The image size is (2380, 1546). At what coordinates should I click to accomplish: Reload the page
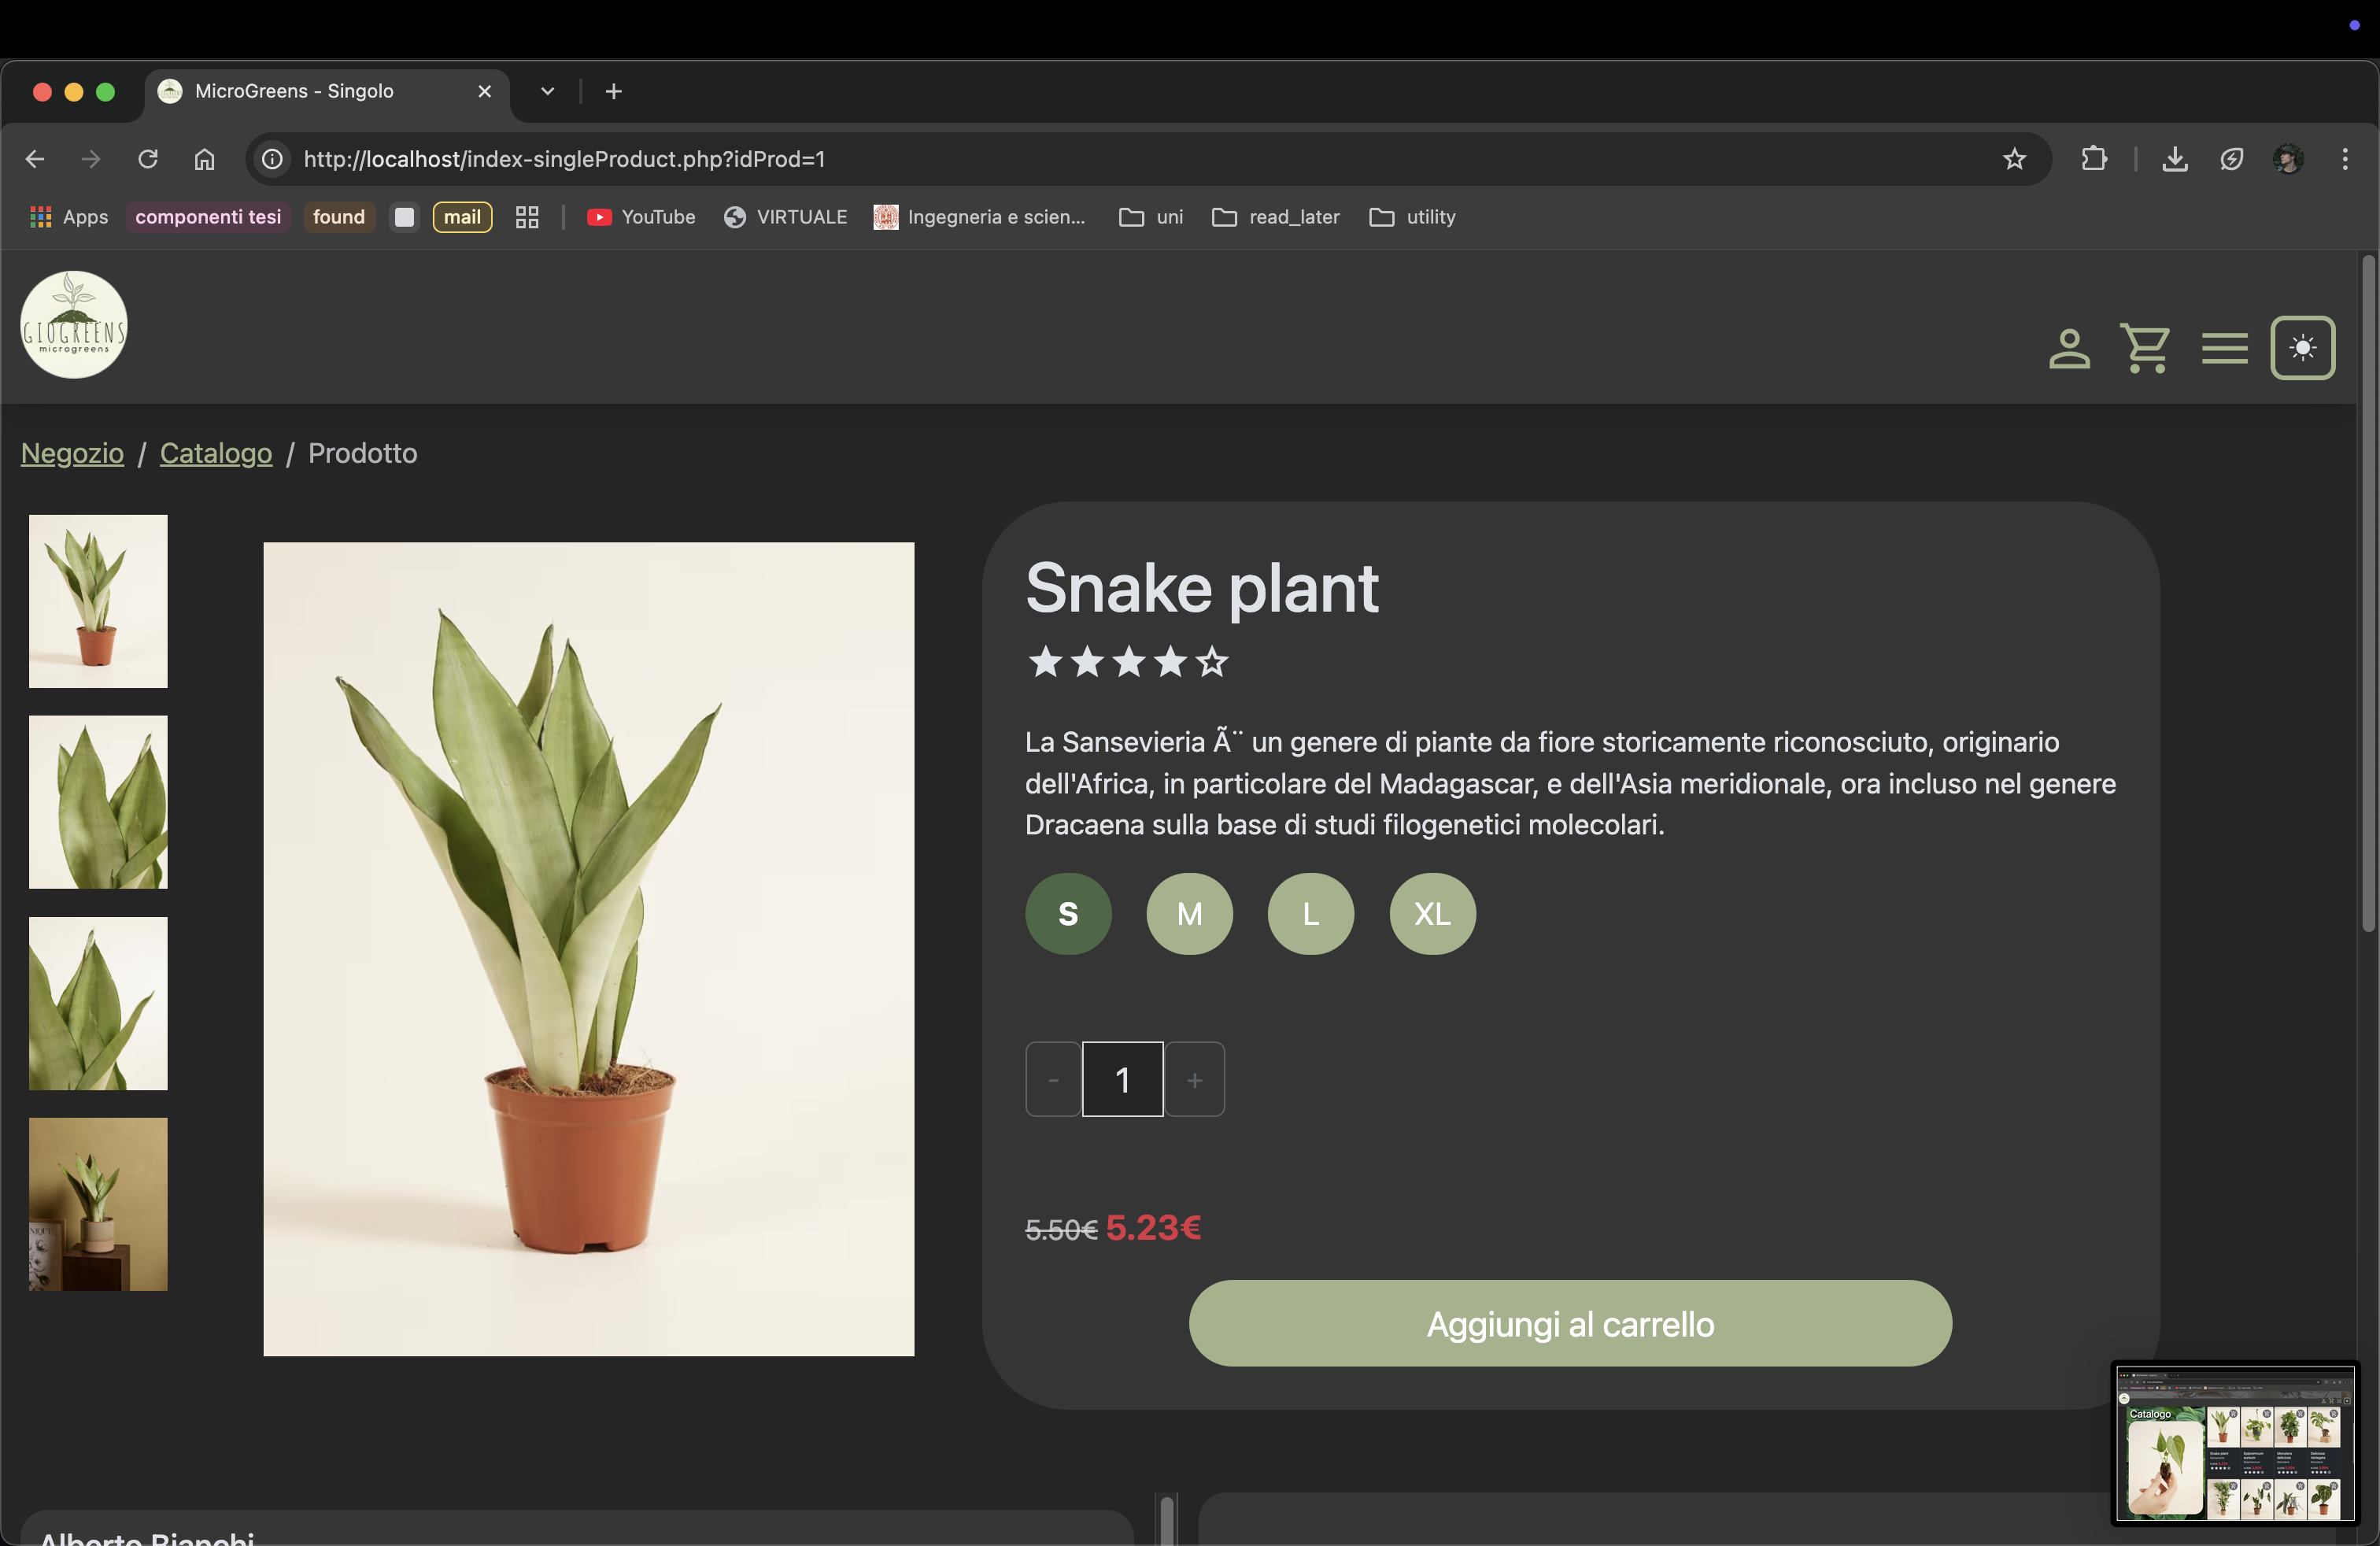click(x=148, y=159)
